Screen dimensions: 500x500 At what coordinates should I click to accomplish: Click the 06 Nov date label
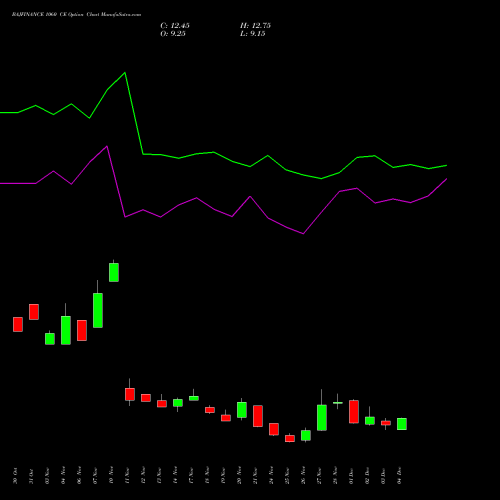tap(79, 476)
